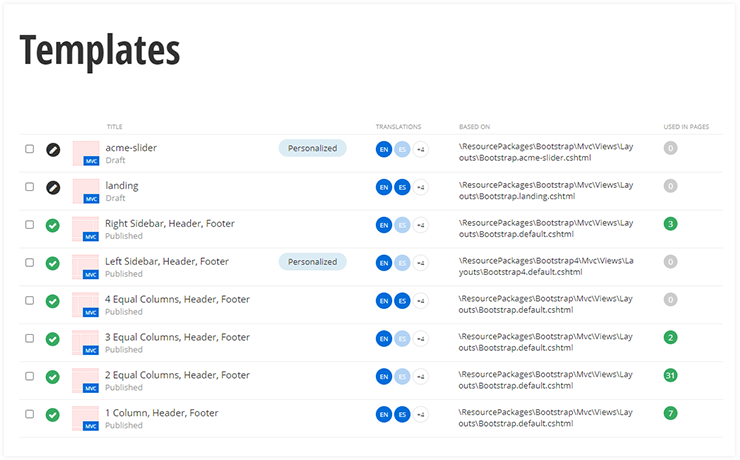
Task: Click published checkmark icon for 1 Column template
Action: [x=53, y=414]
